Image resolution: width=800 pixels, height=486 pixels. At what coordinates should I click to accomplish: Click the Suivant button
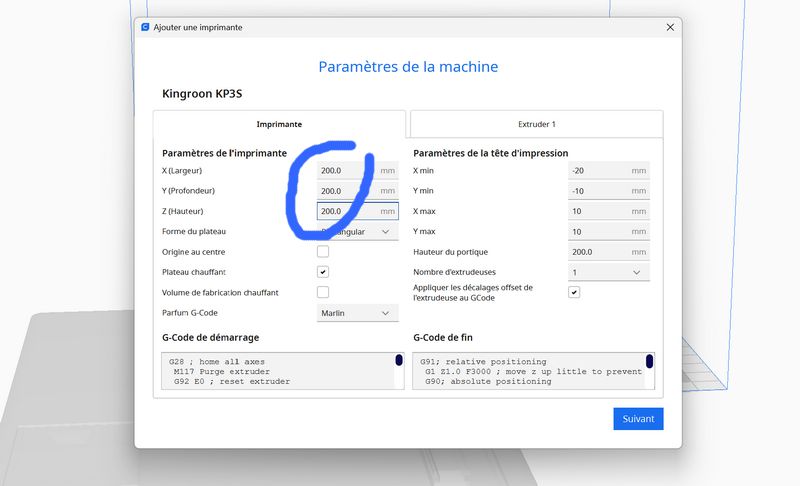638,419
